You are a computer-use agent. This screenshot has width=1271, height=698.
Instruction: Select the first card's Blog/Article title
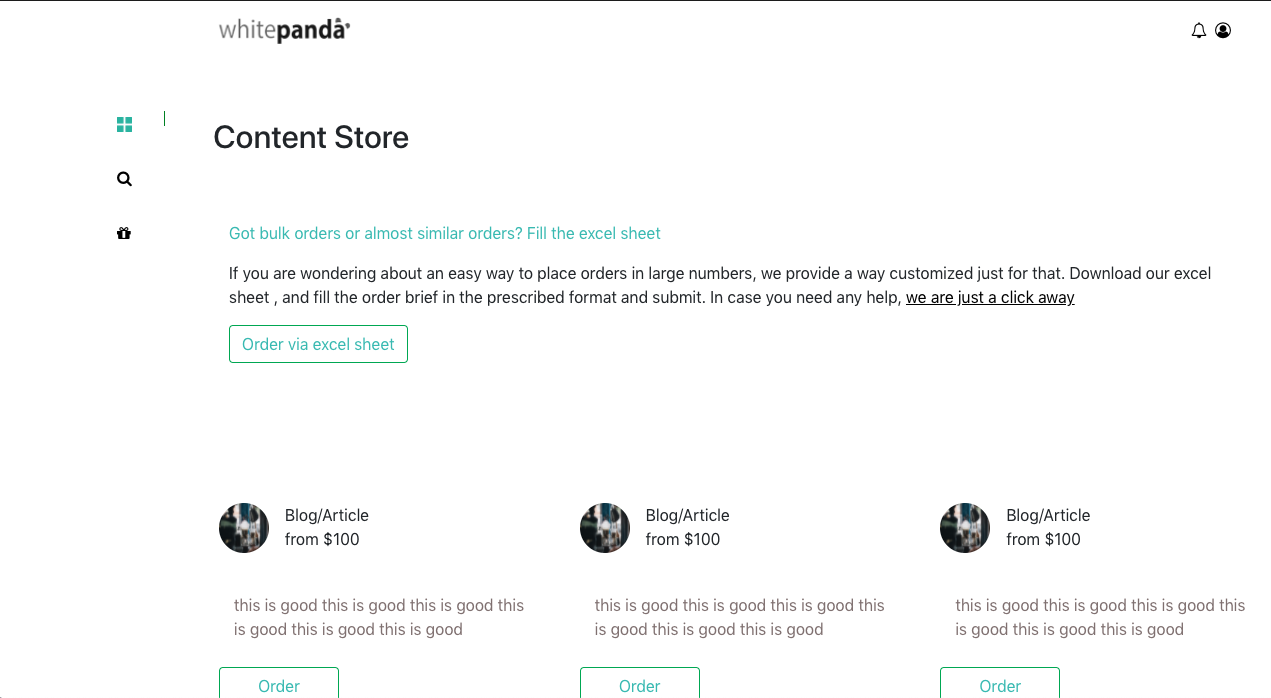point(327,515)
